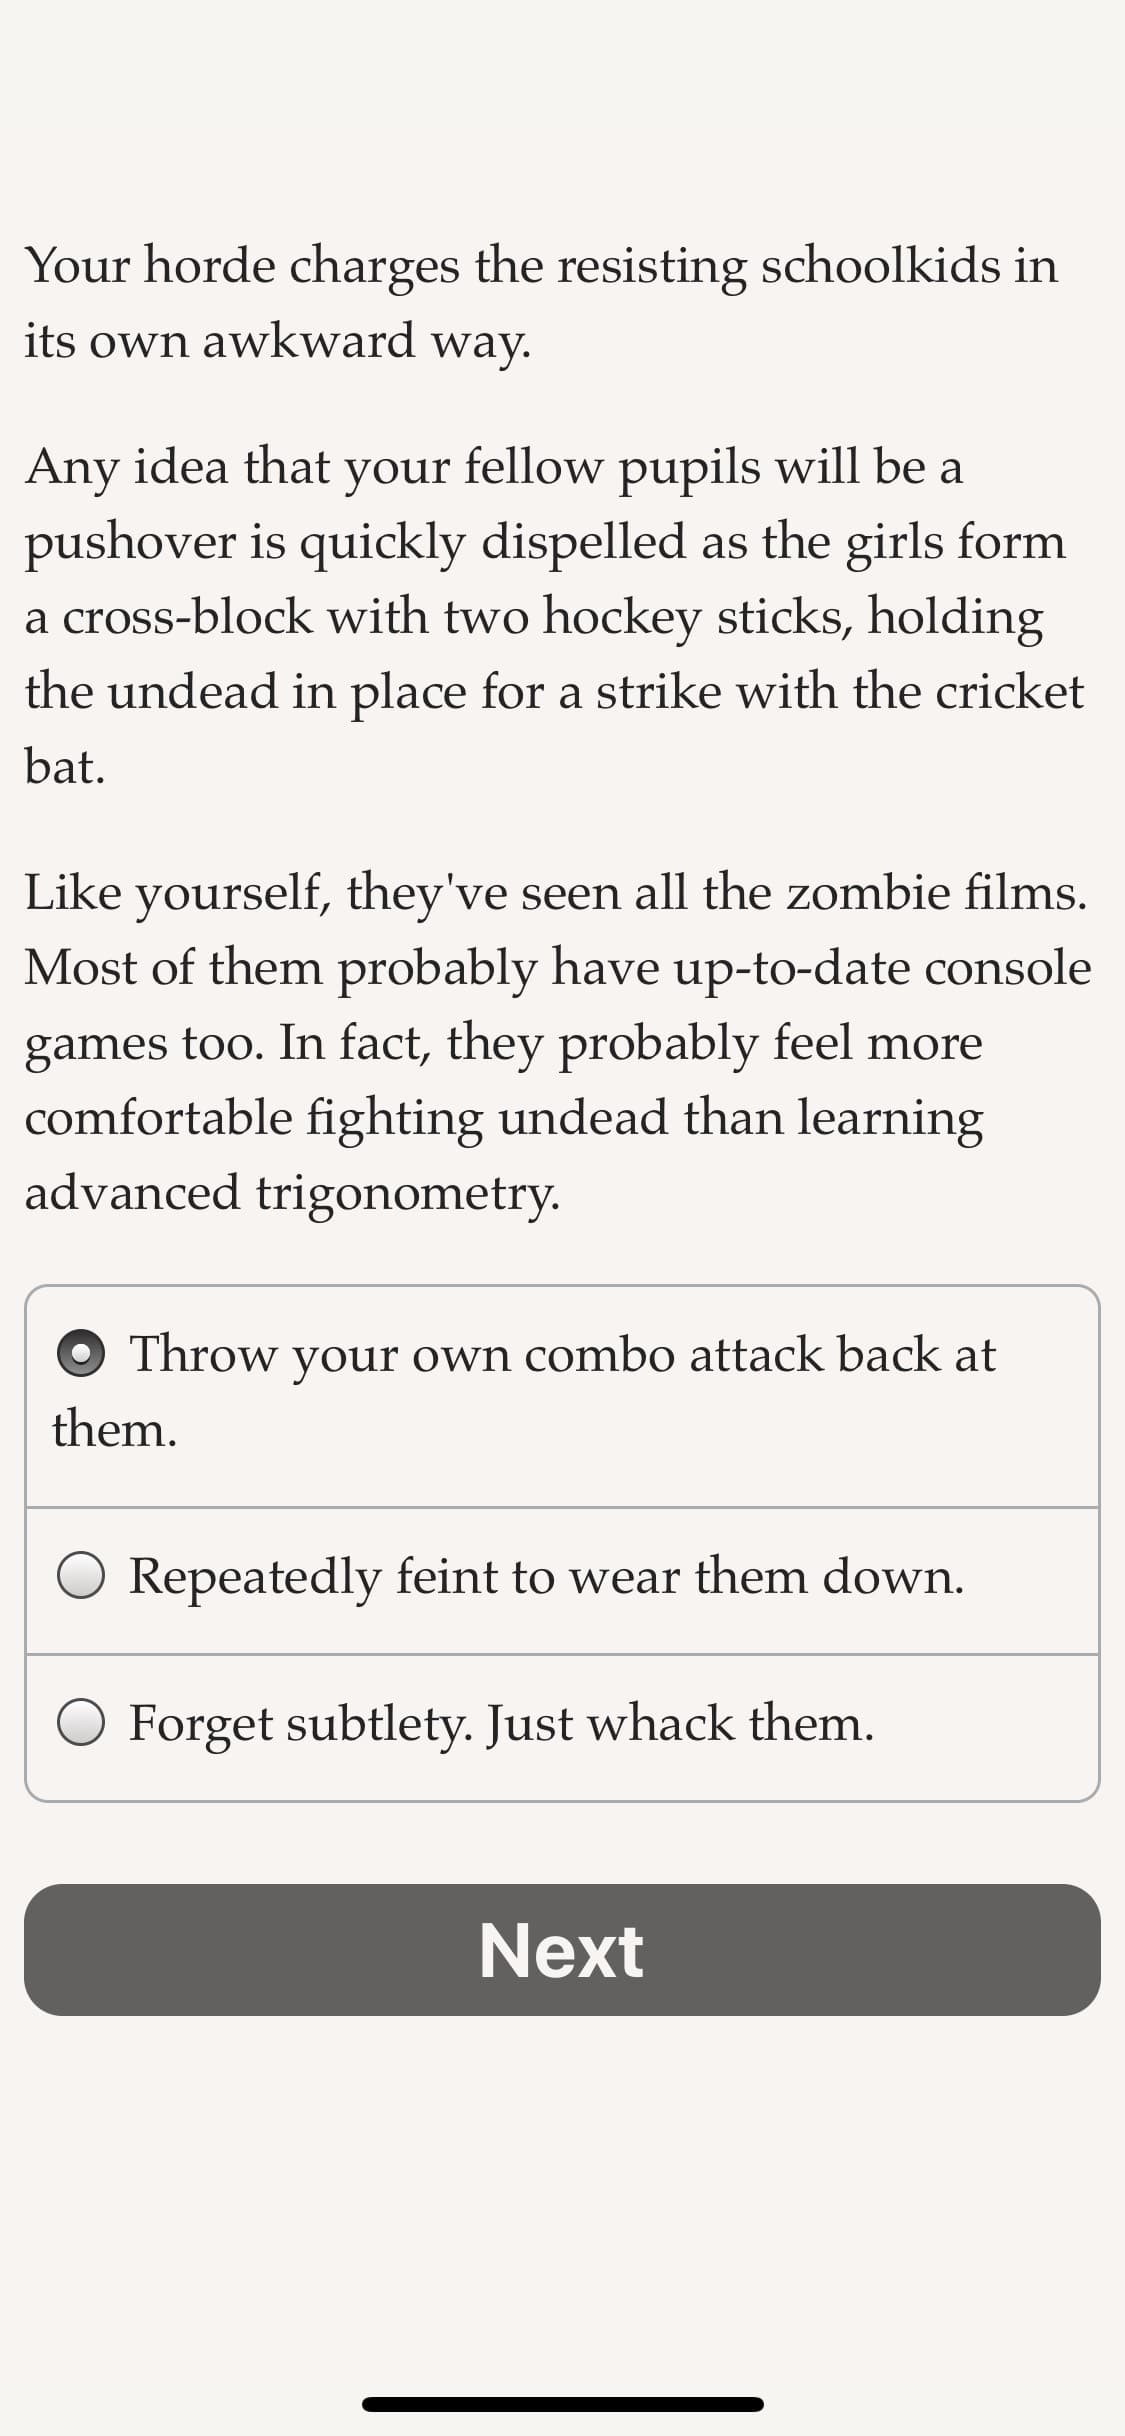Tap the option text 'Repeatedly feint to wear them down.'
The width and height of the screenshot is (1125, 2436).
pos(546,1577)
